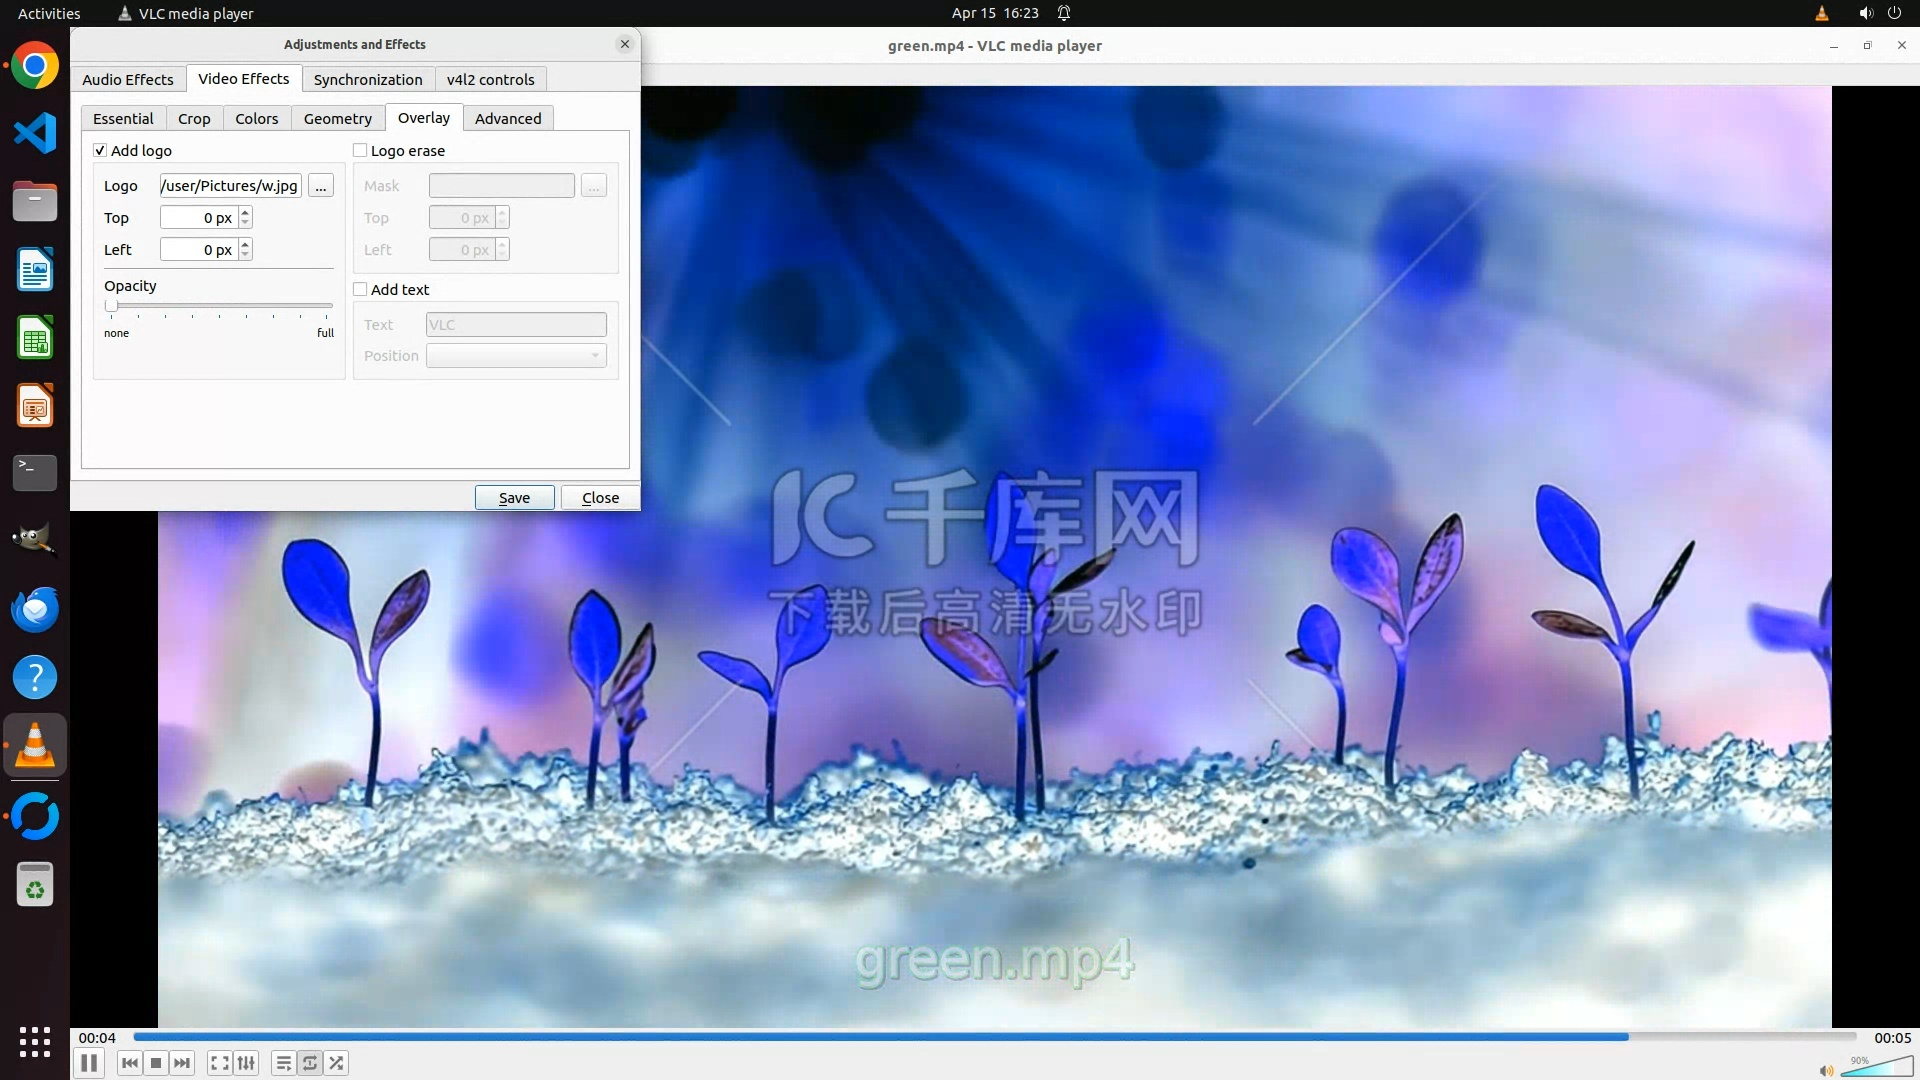Open extended settings equalizer icon
Viewport: 1920px width, 1080px height.
[x=246, y=1063]
